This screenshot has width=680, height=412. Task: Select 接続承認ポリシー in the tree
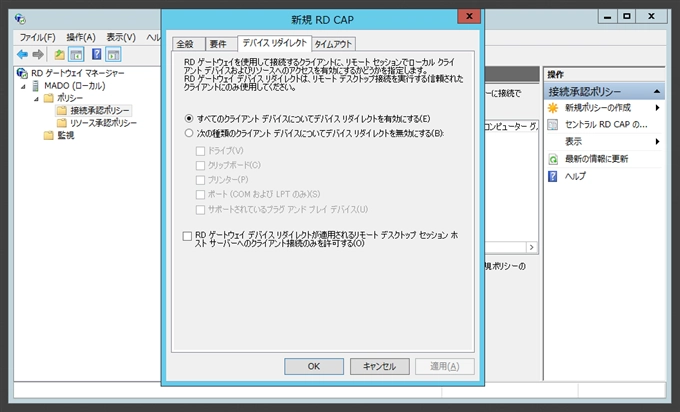pyautogui.click(x=100, y=111)
